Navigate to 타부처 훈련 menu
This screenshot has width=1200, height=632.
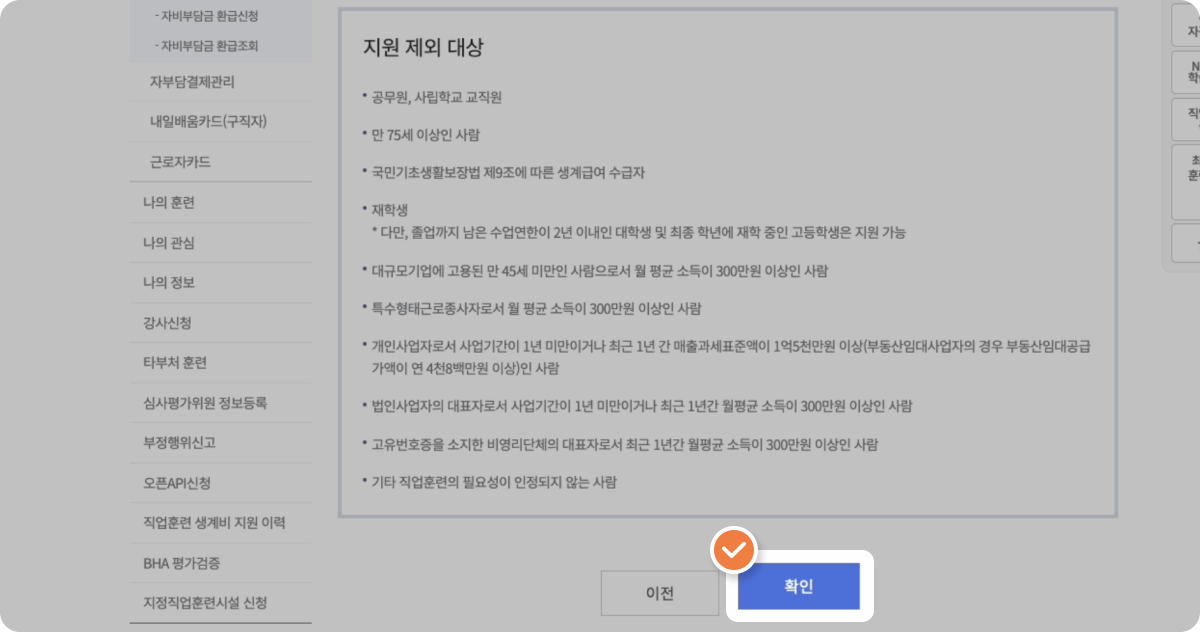tap(174, 363)
